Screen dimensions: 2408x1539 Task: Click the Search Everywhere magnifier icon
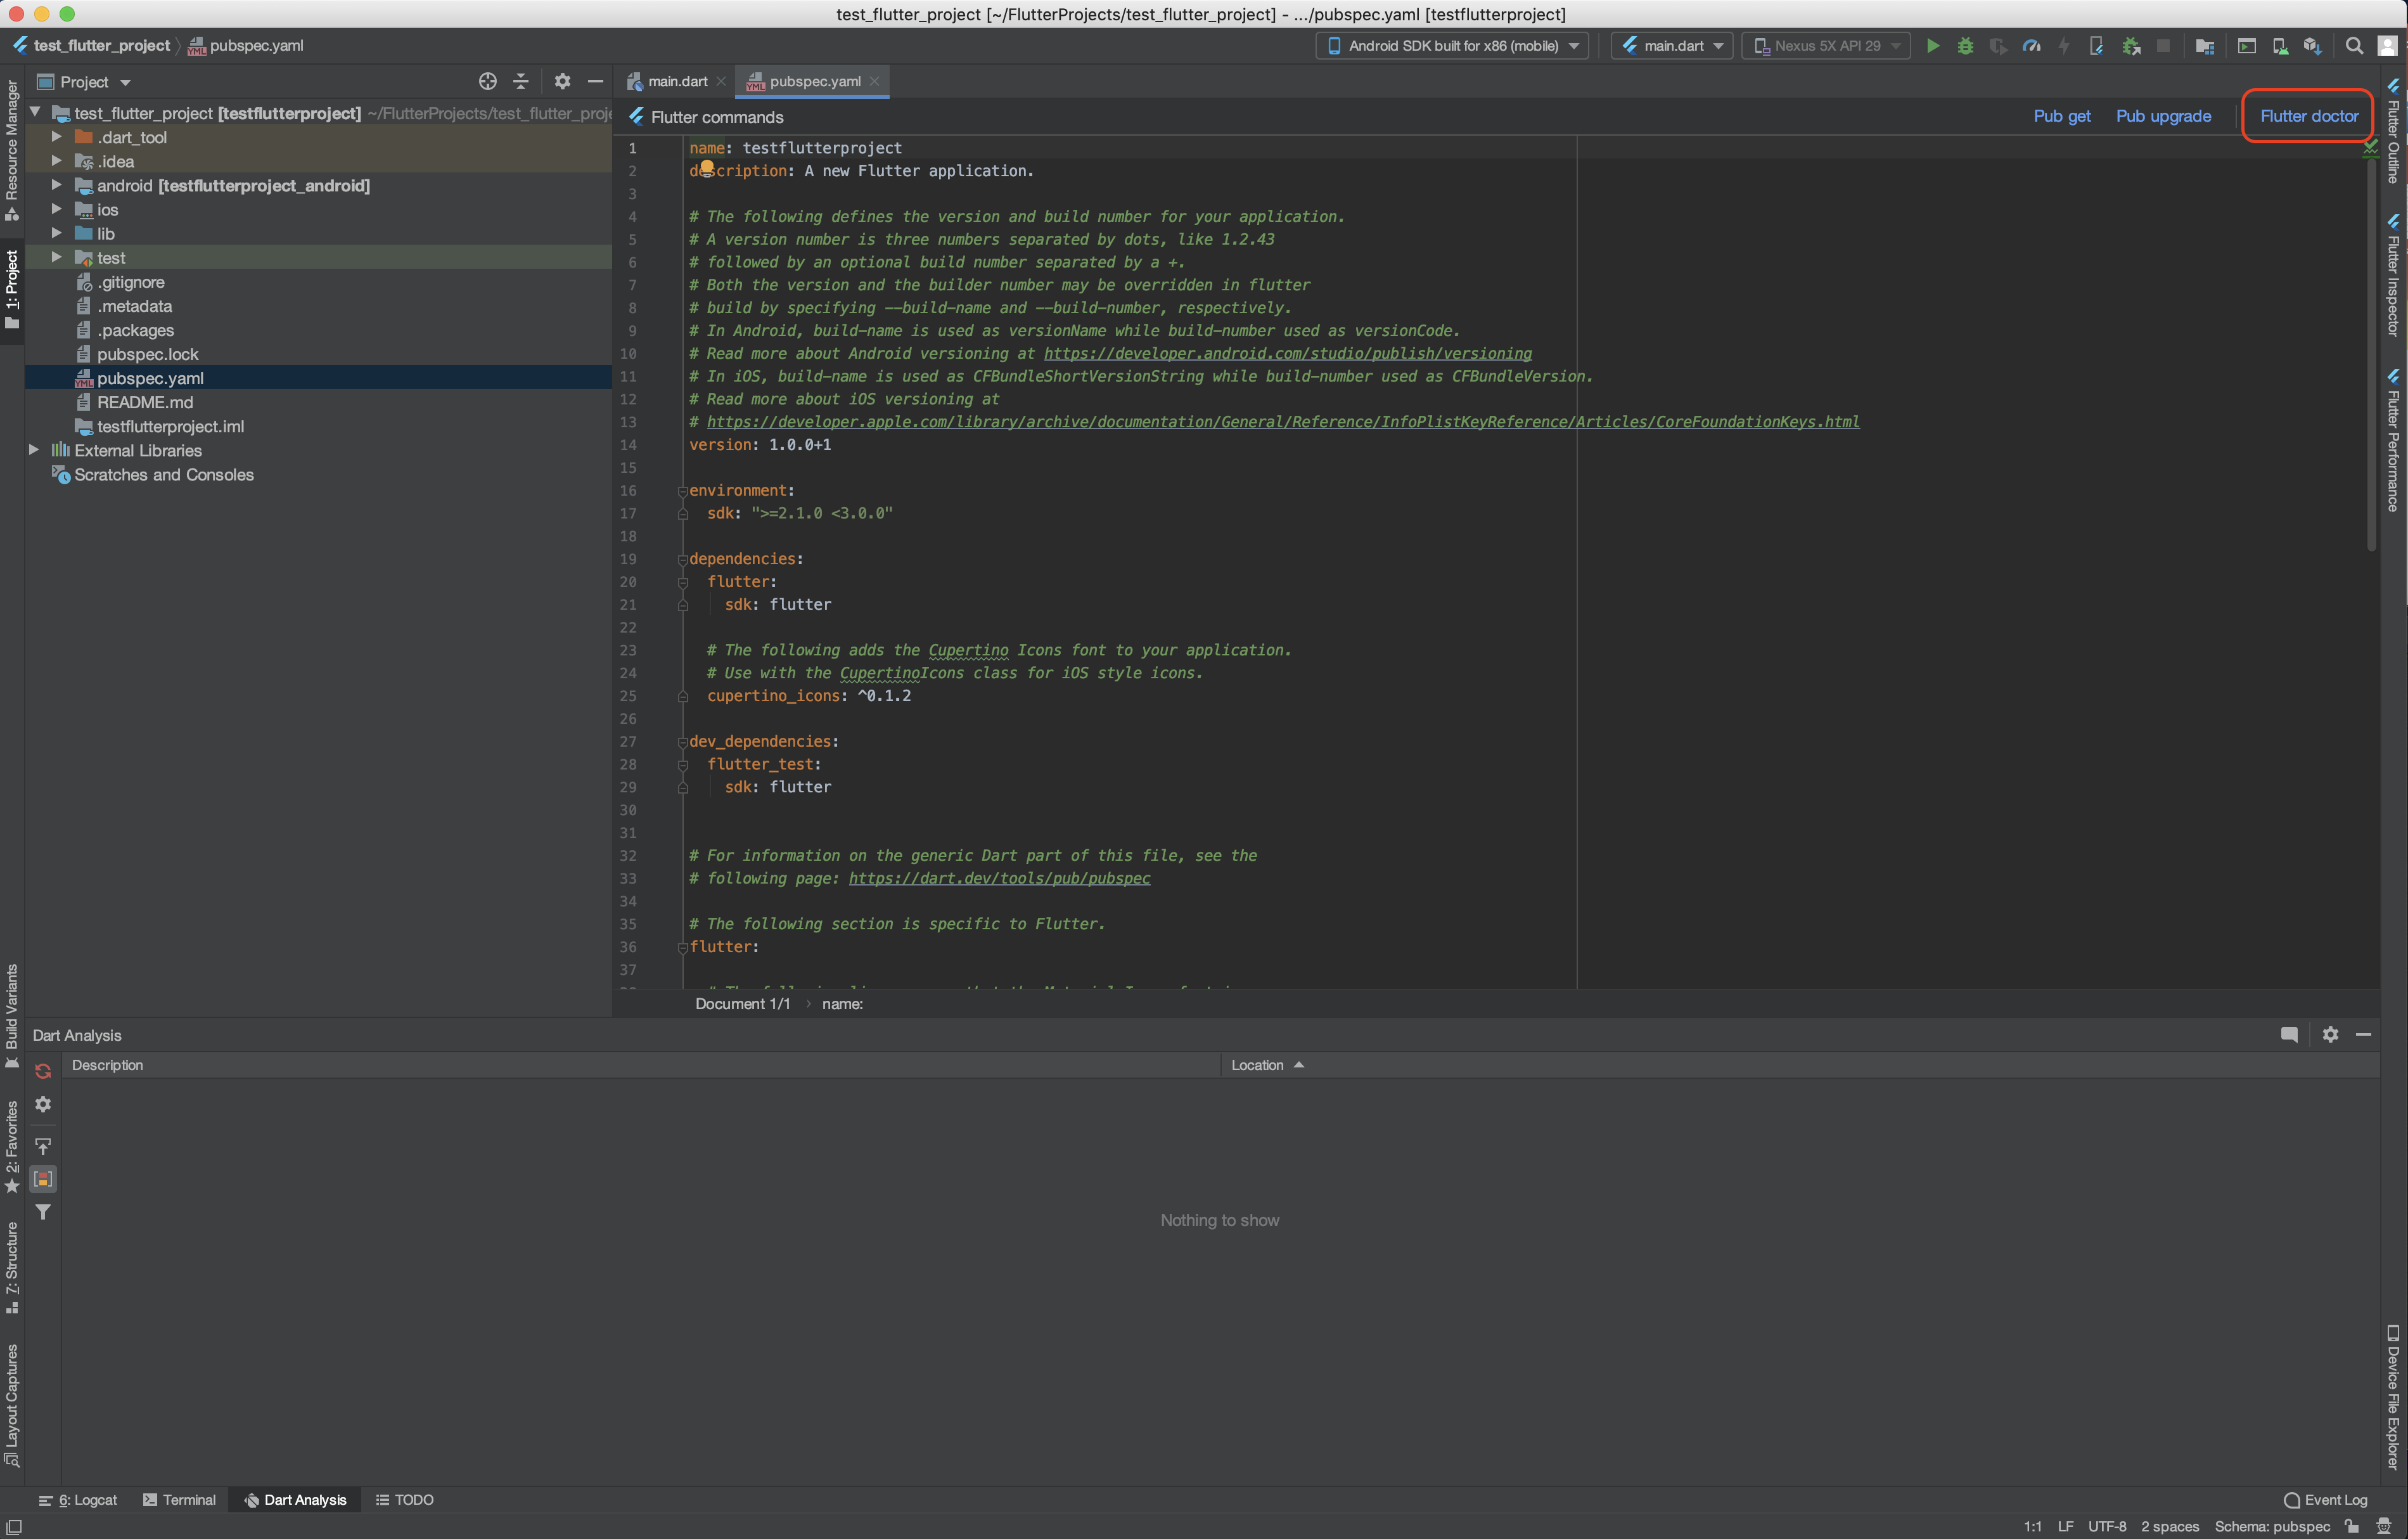coord(2354,46)
